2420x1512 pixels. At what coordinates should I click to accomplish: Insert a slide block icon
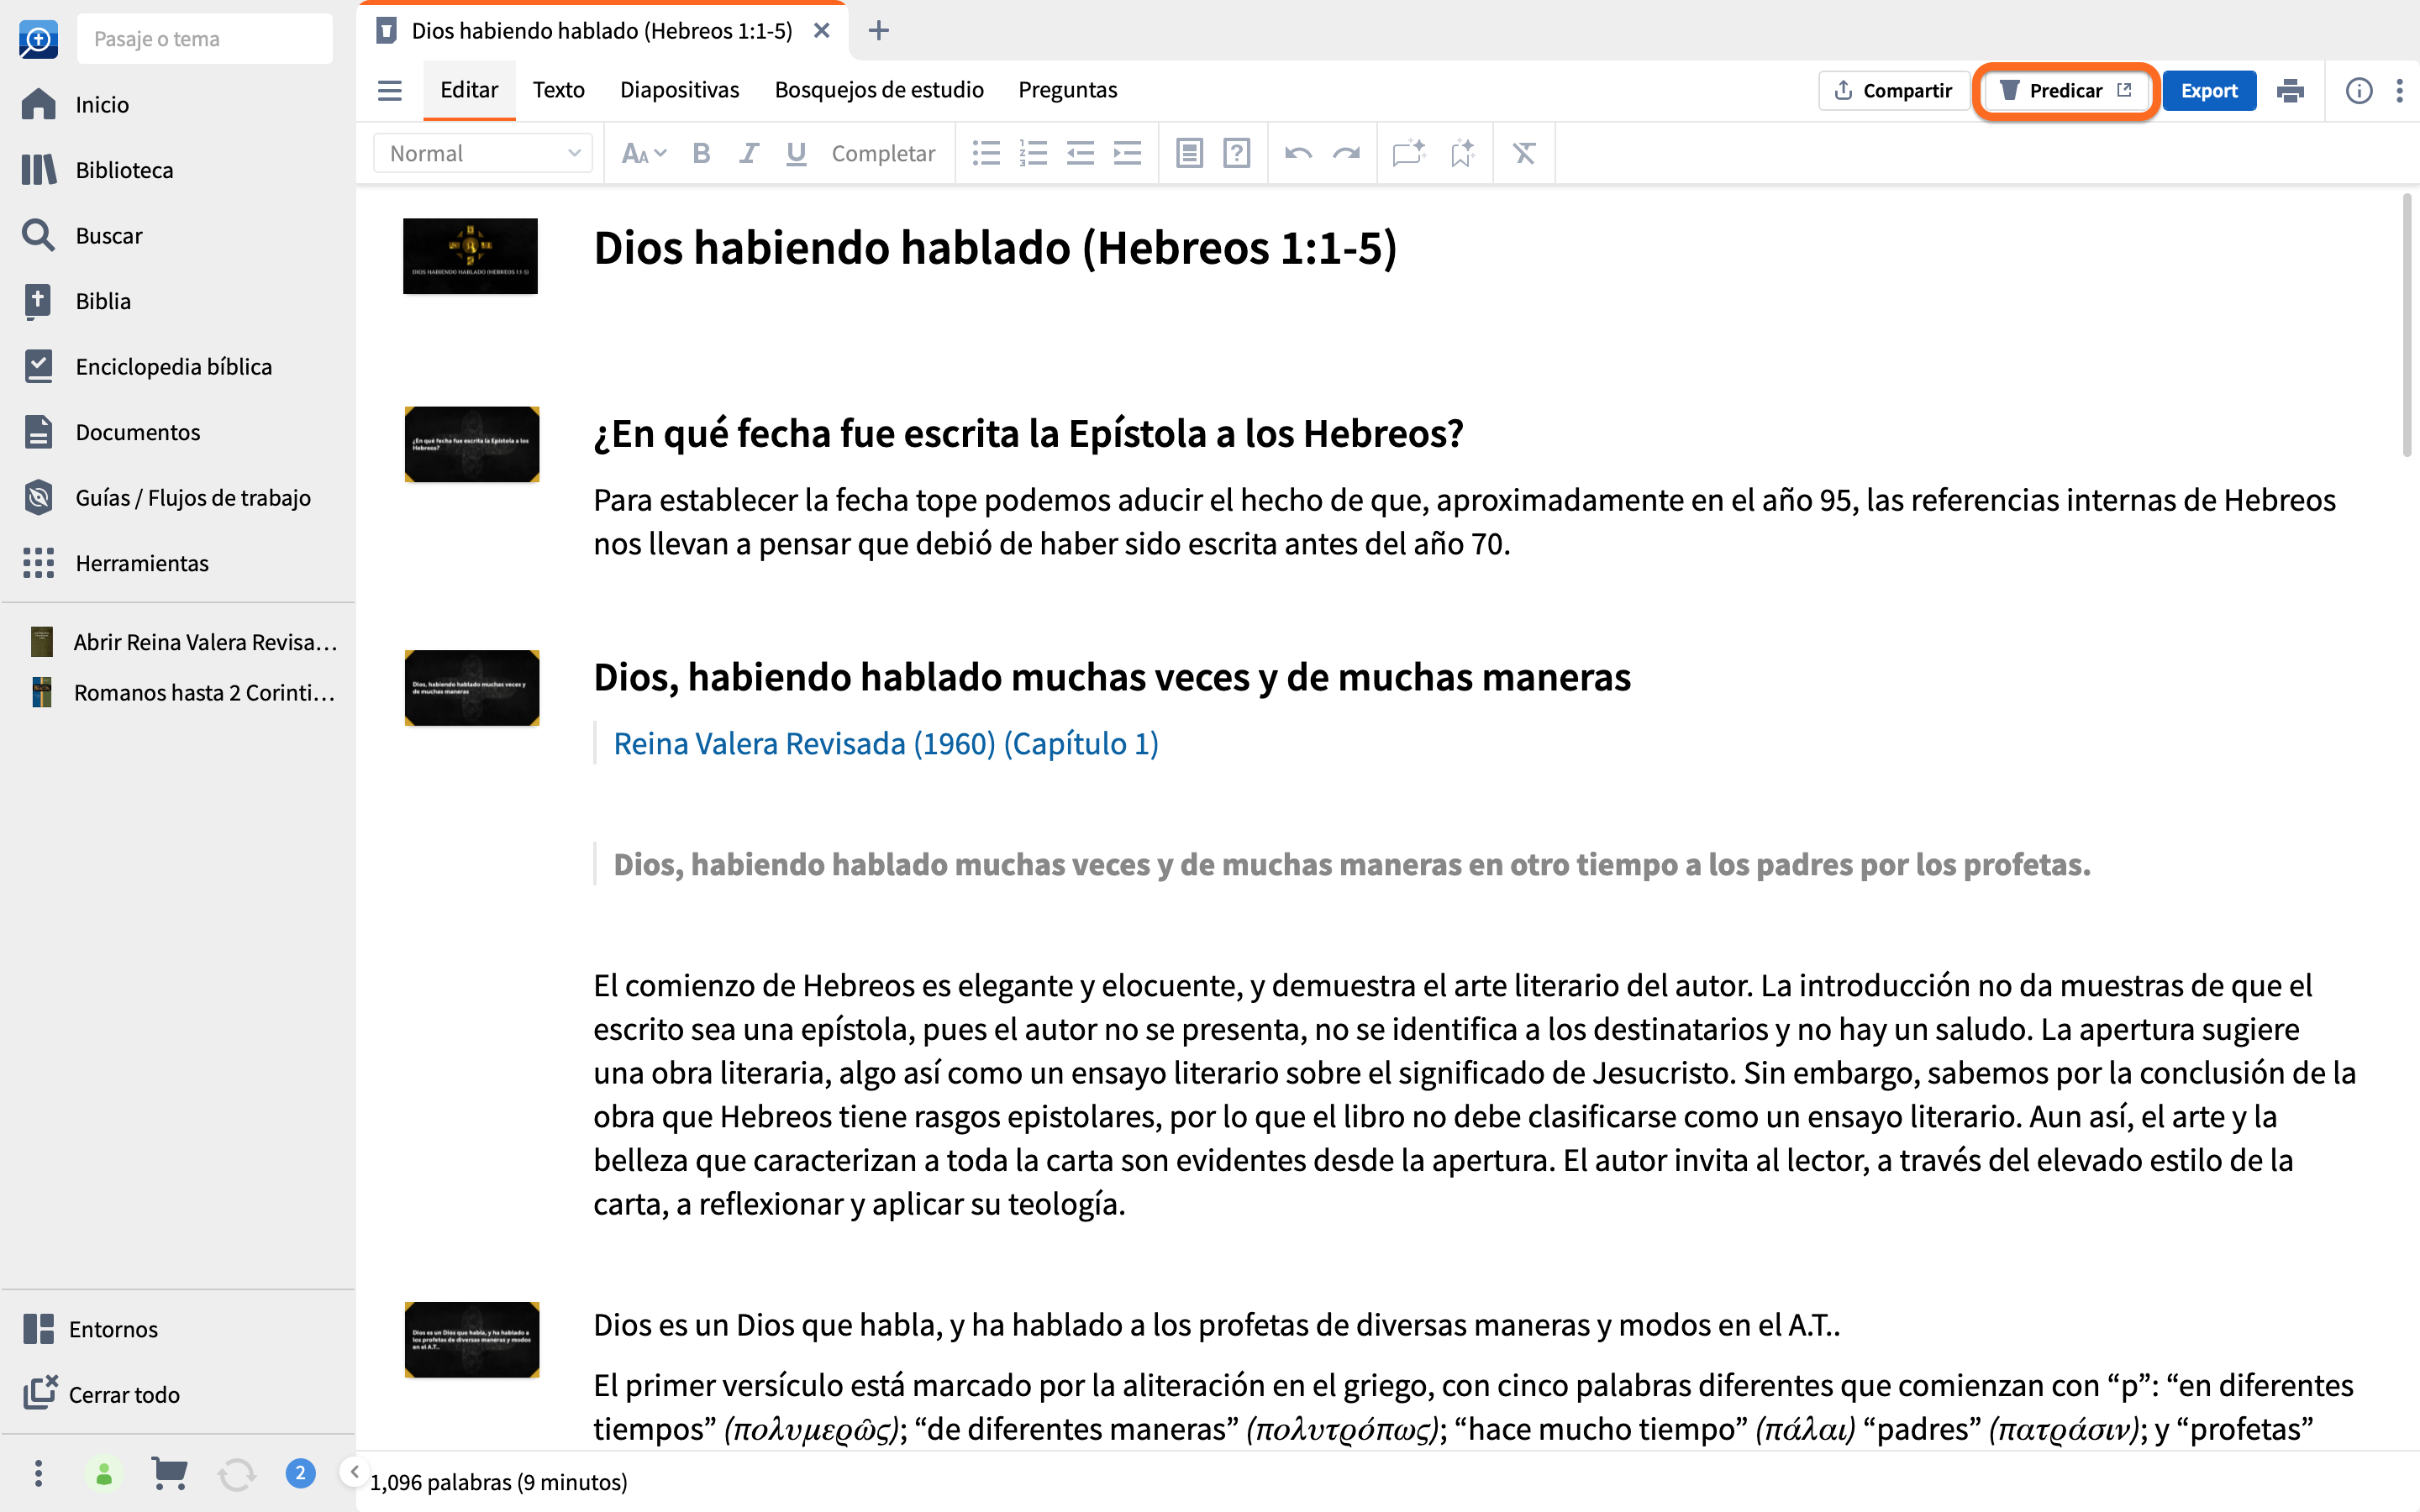(1189, 153)
